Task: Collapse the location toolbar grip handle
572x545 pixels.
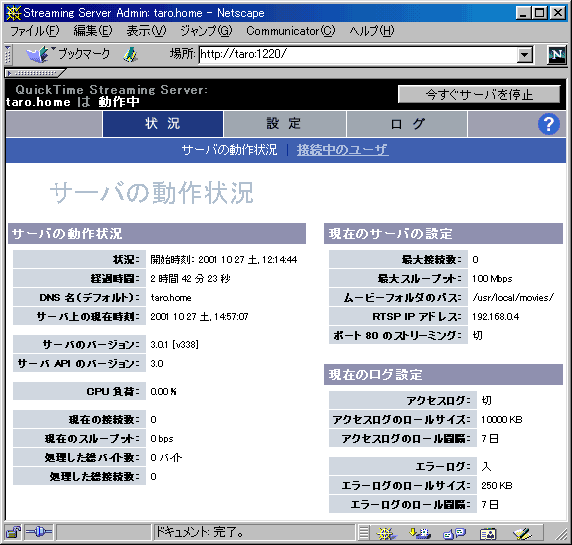Action: click(x=8, y=55)
